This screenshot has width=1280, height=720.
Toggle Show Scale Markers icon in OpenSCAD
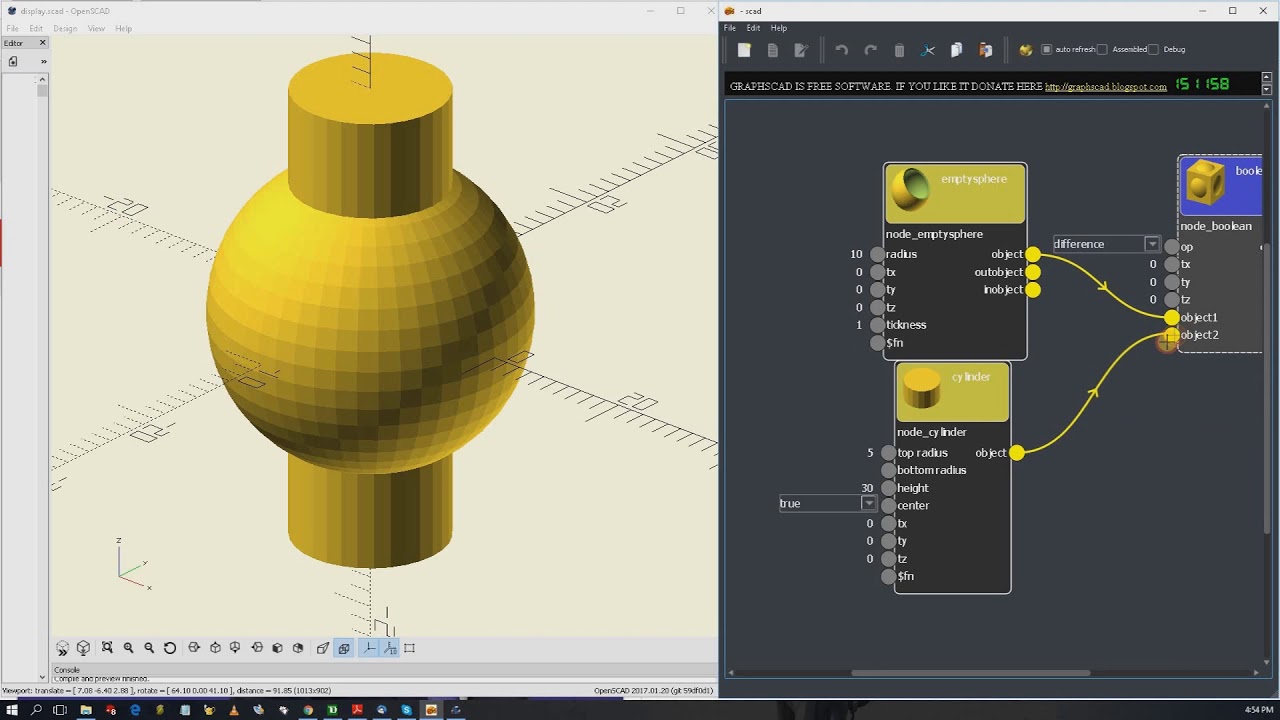point(390,648)
